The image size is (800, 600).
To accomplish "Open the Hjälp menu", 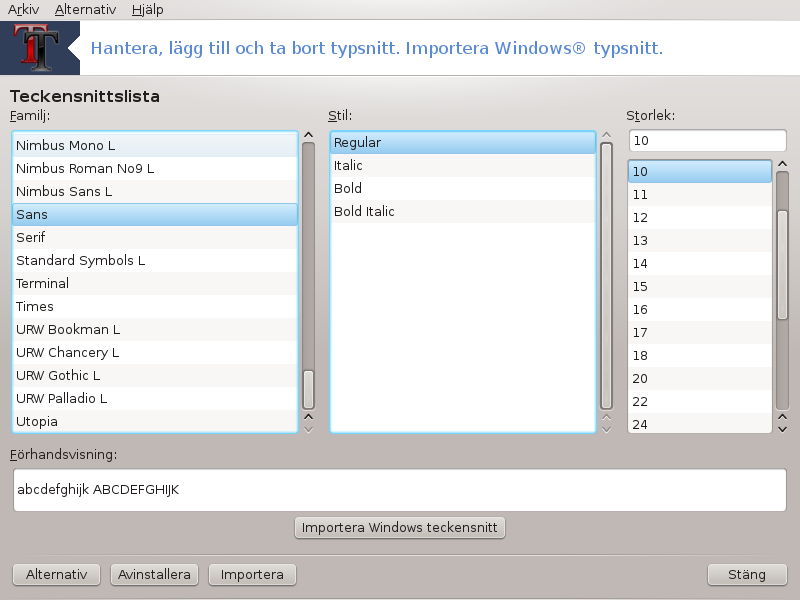I will pos(147,9).
